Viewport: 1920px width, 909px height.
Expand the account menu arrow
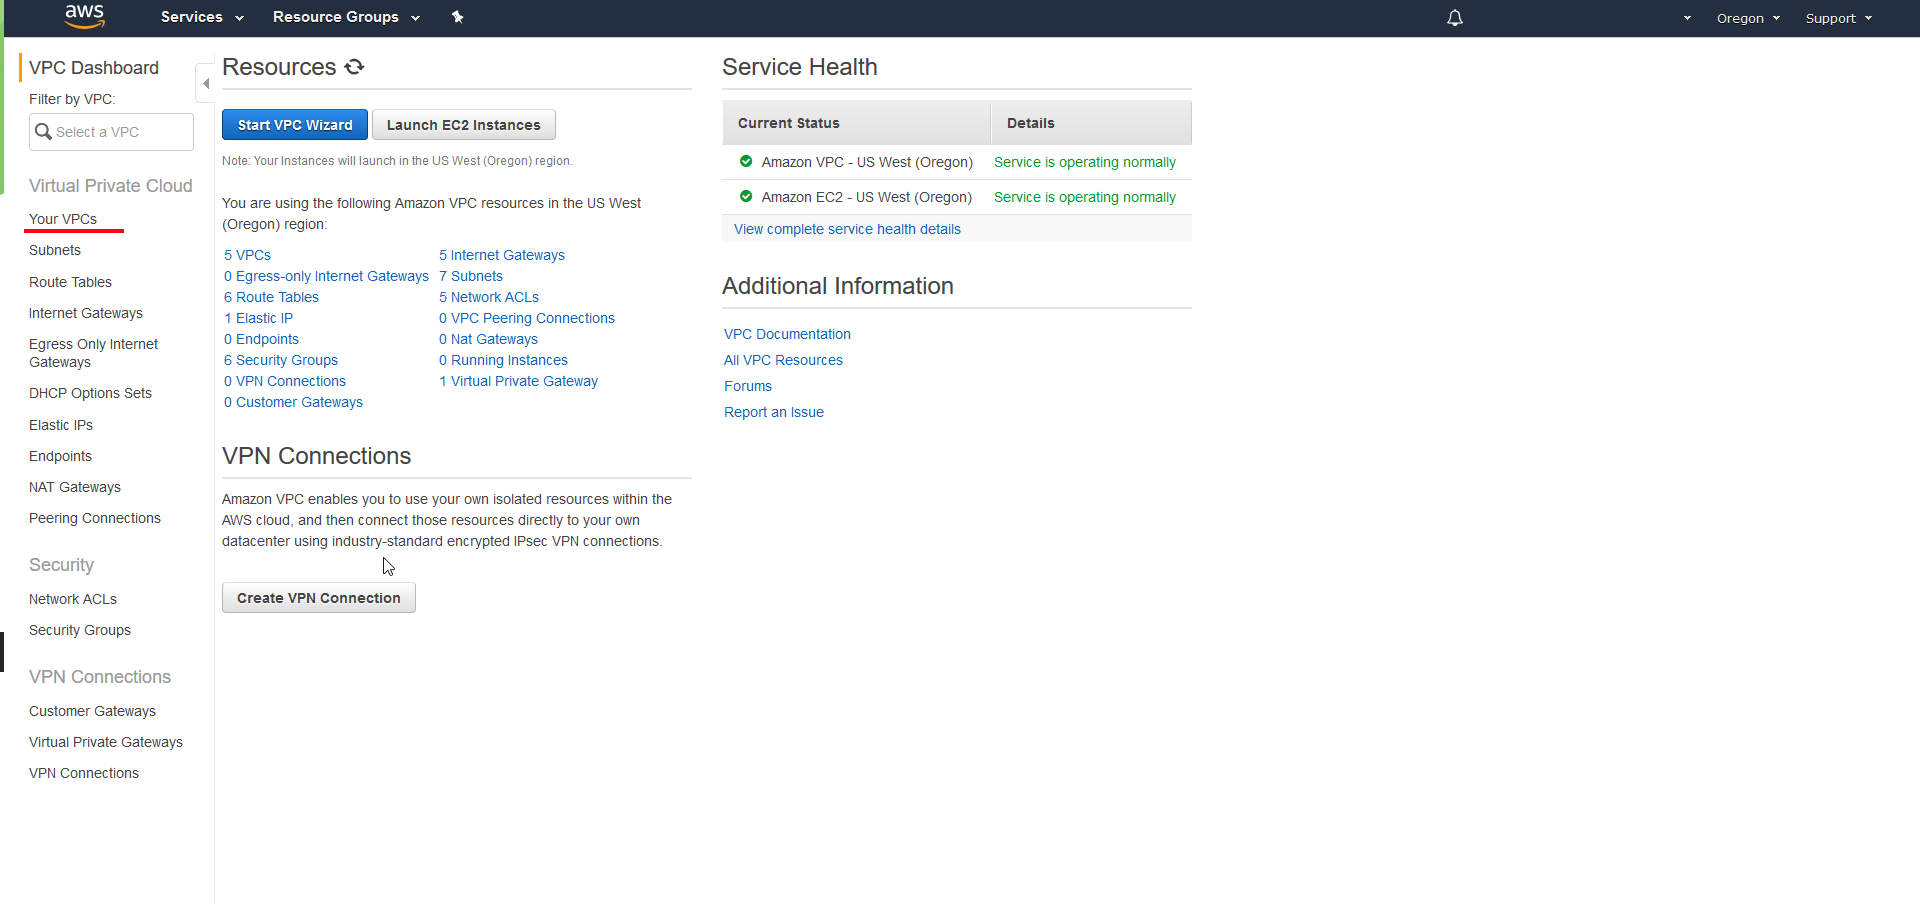pyautogui.click(x=1687, y=18)
